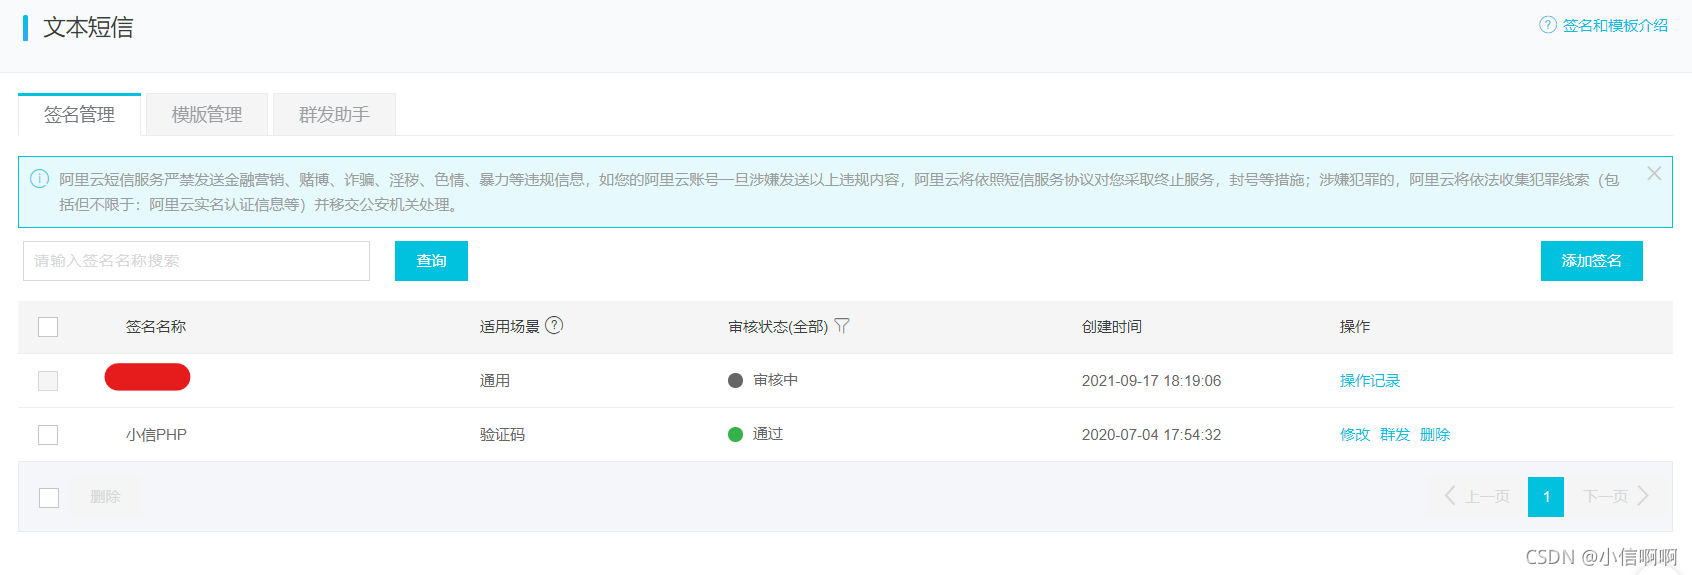This screenshot has height=575, width=1692.
Task: Click 群发 for the 小信PHP signature
Action: click(1395, 435)
